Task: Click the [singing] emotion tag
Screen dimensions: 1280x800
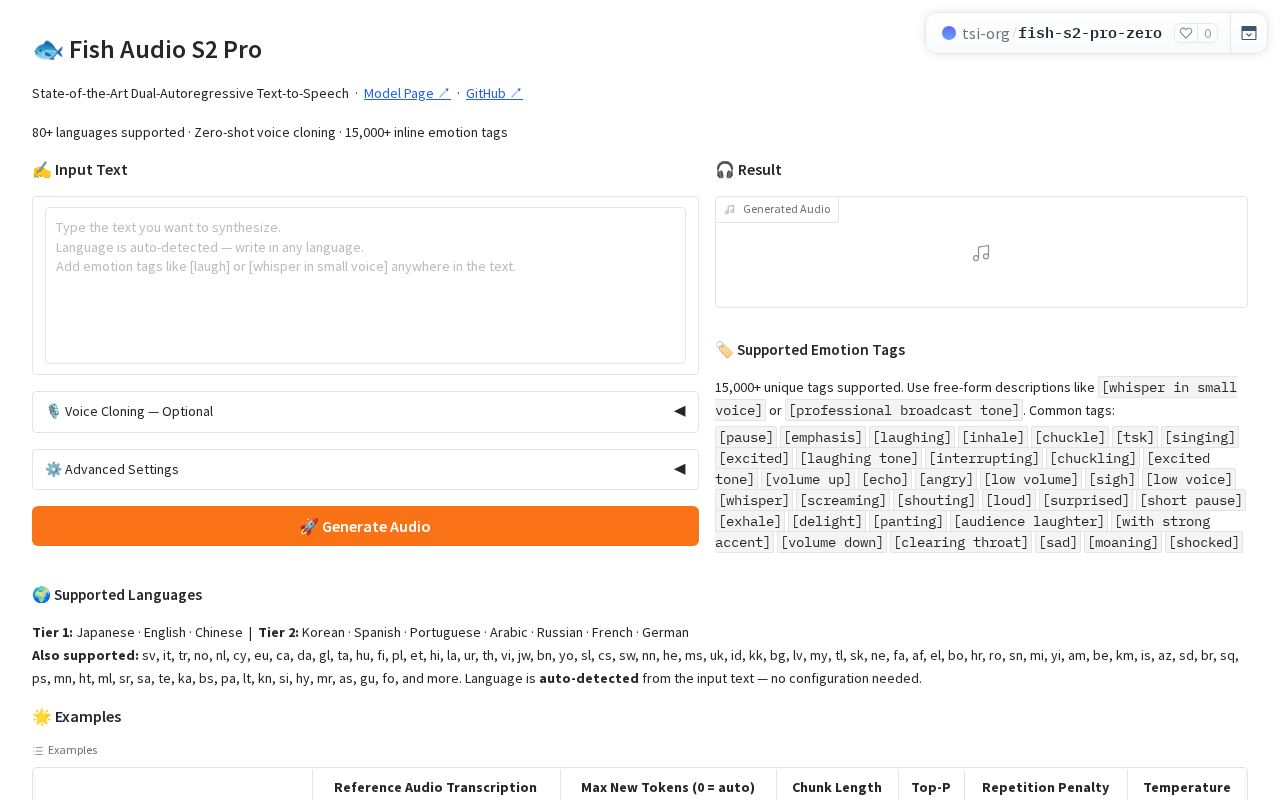Action: (x=1200, y=437)
